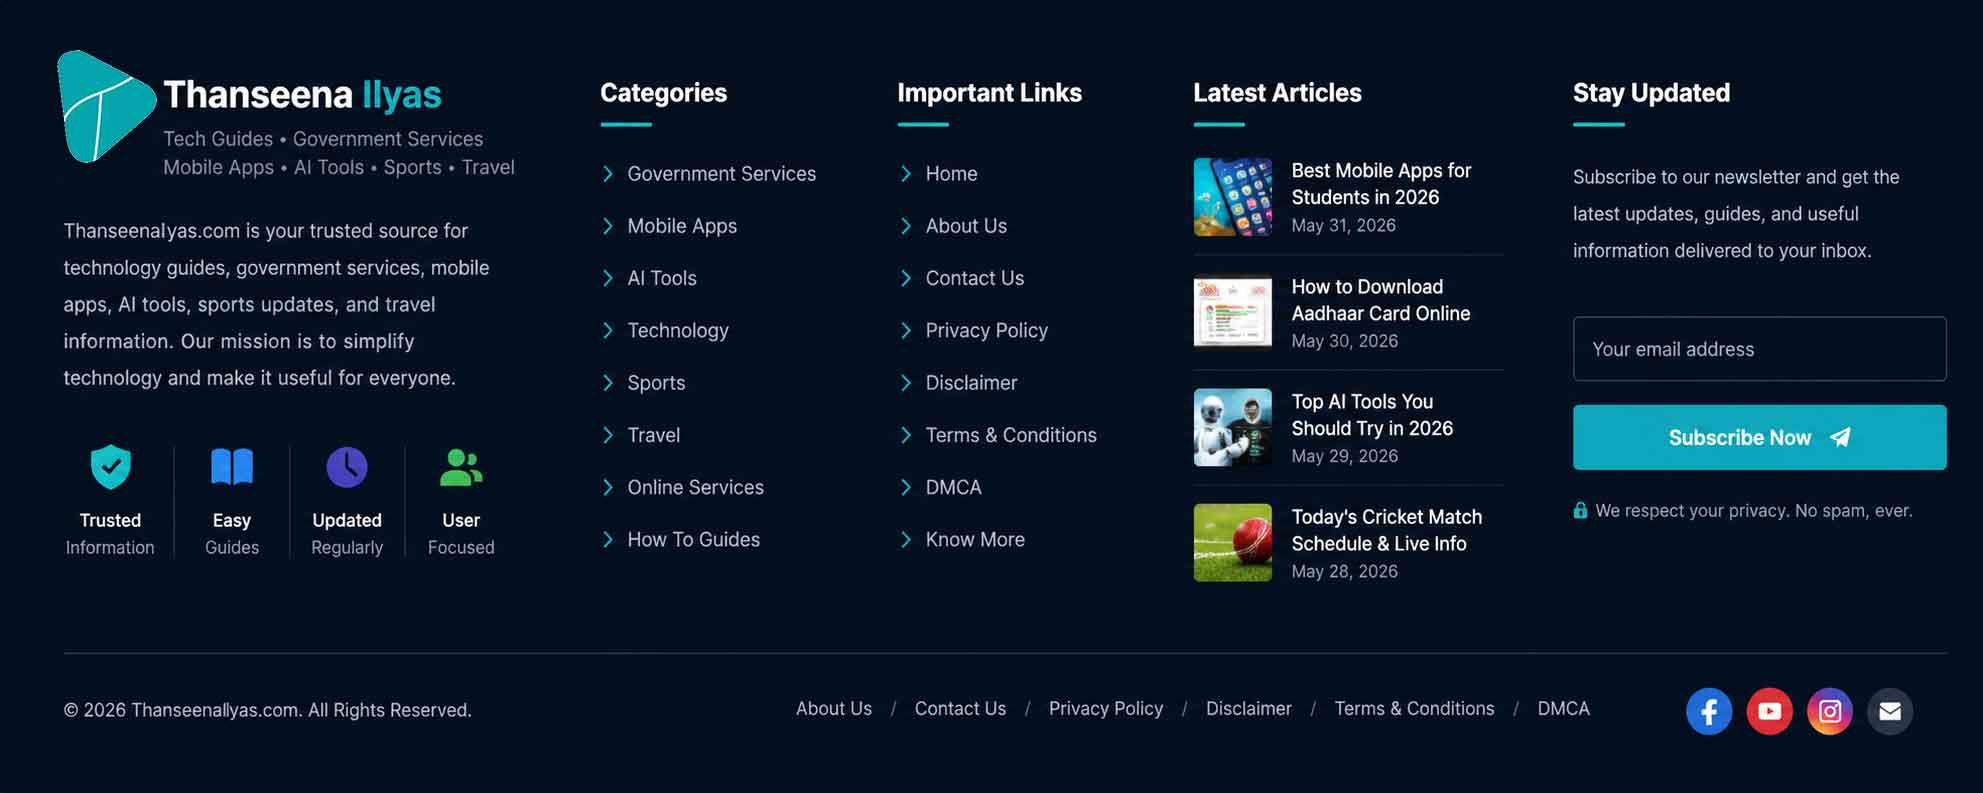The image size is (1983, 793).
Task: Click the chevron beside Privacy Policy
Action: click(906, 331)
